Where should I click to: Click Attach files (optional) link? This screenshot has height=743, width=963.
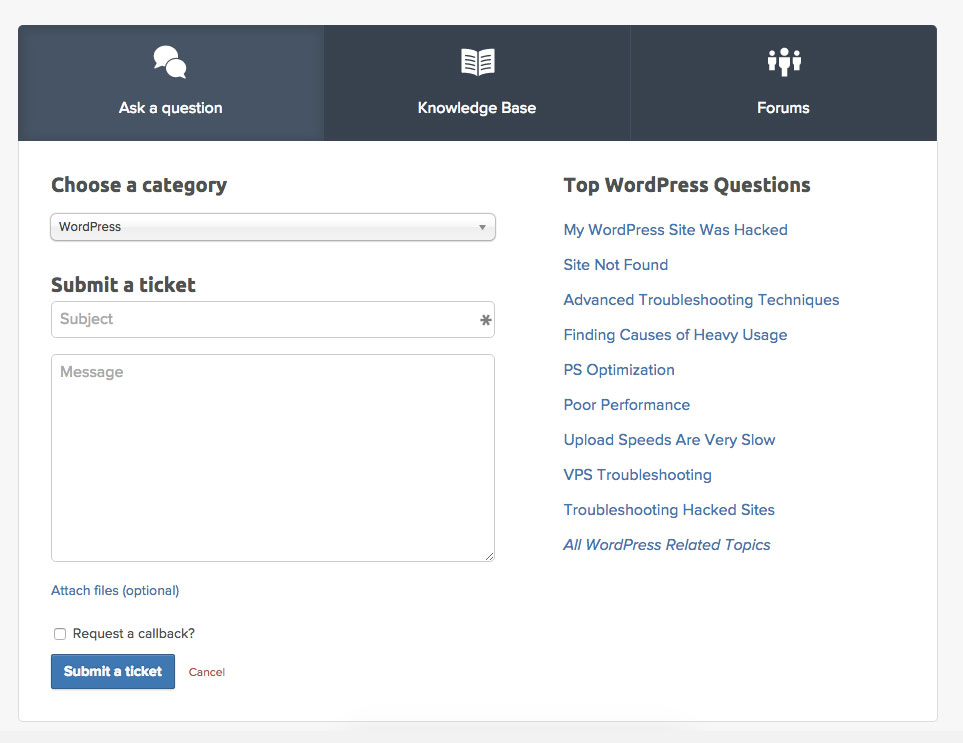pyautogui.click(x=115, y=591)
